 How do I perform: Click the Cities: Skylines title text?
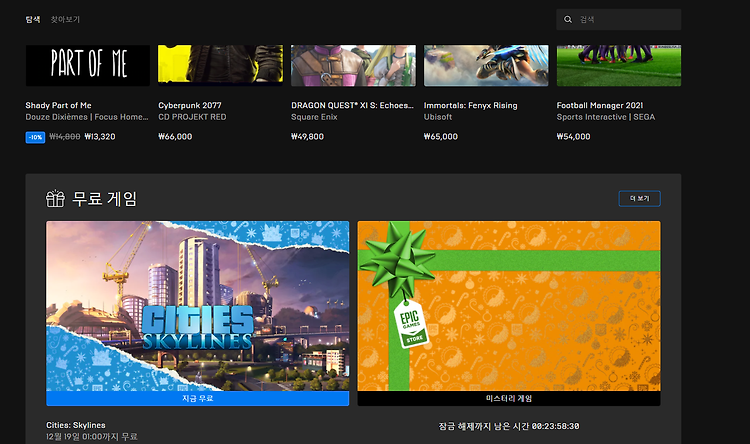[x=76, y=425]
